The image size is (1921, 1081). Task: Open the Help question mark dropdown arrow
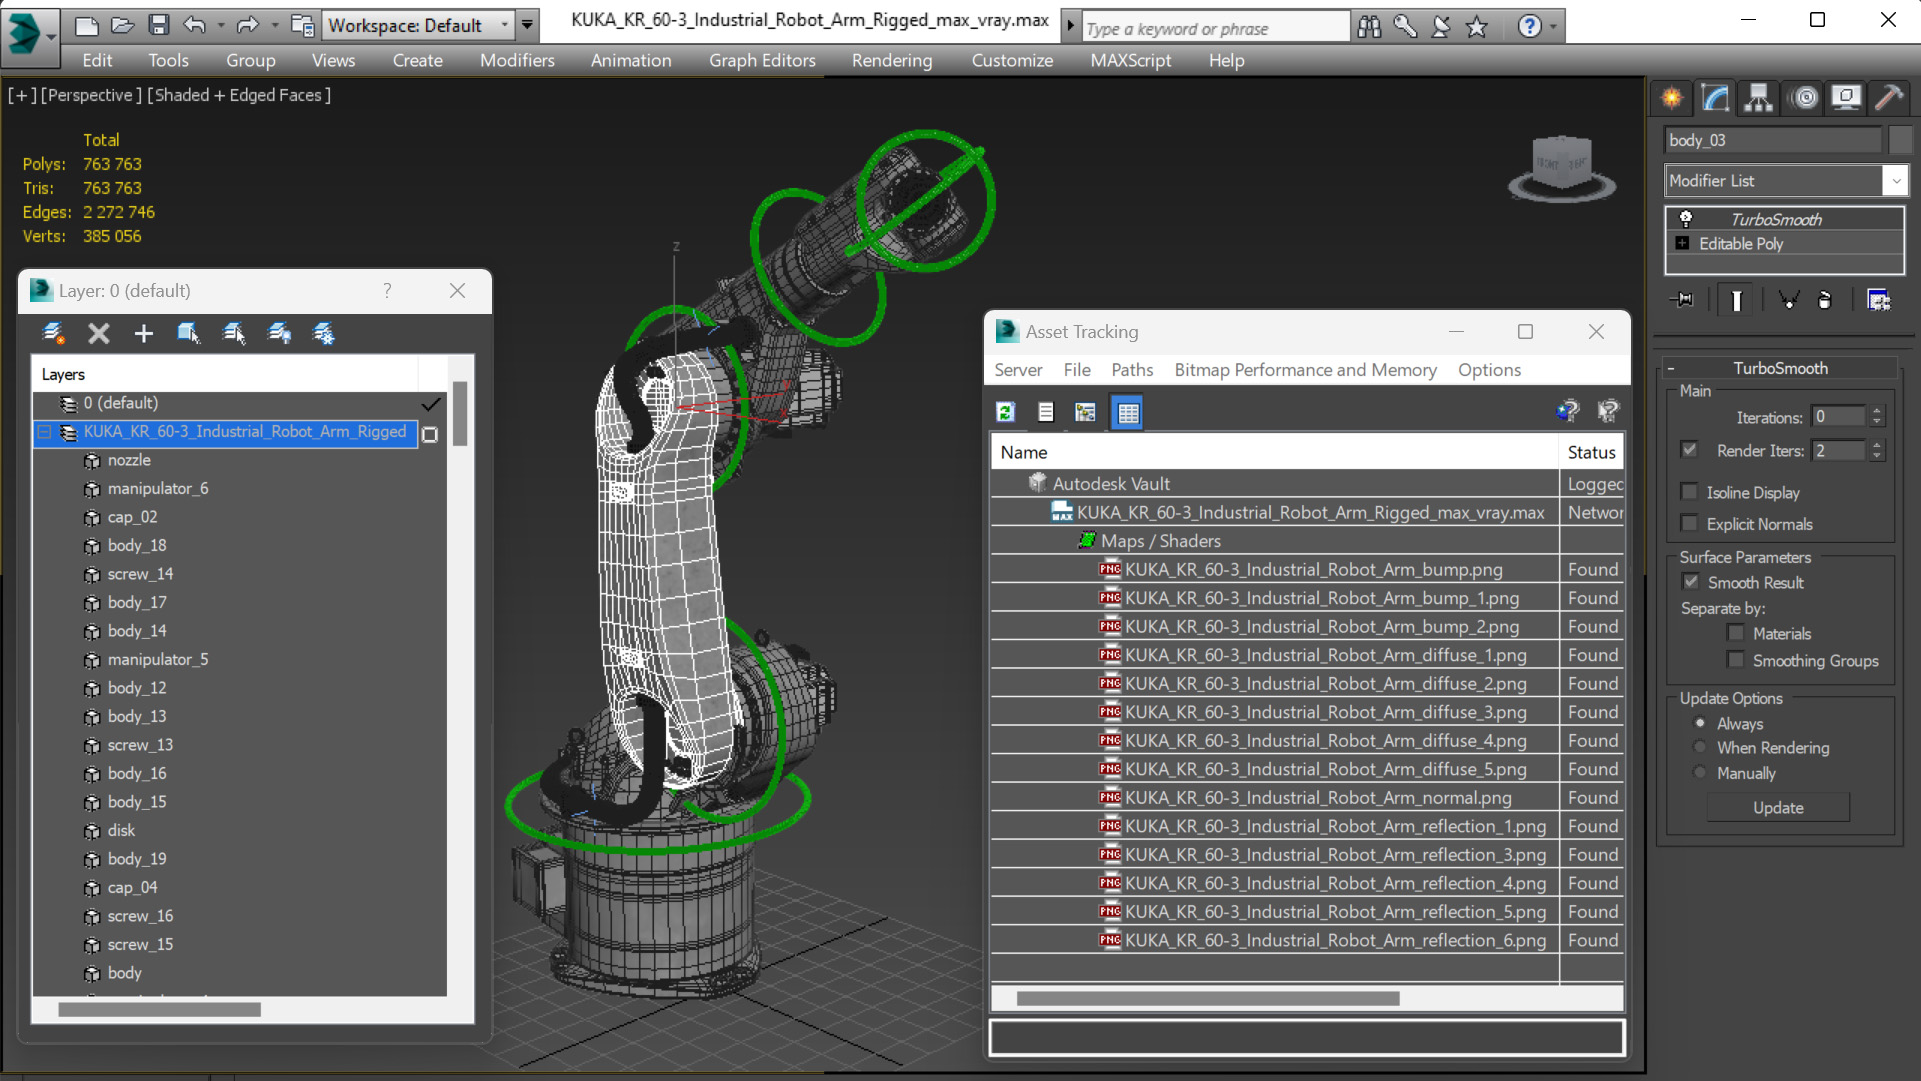pos(1553,27)
